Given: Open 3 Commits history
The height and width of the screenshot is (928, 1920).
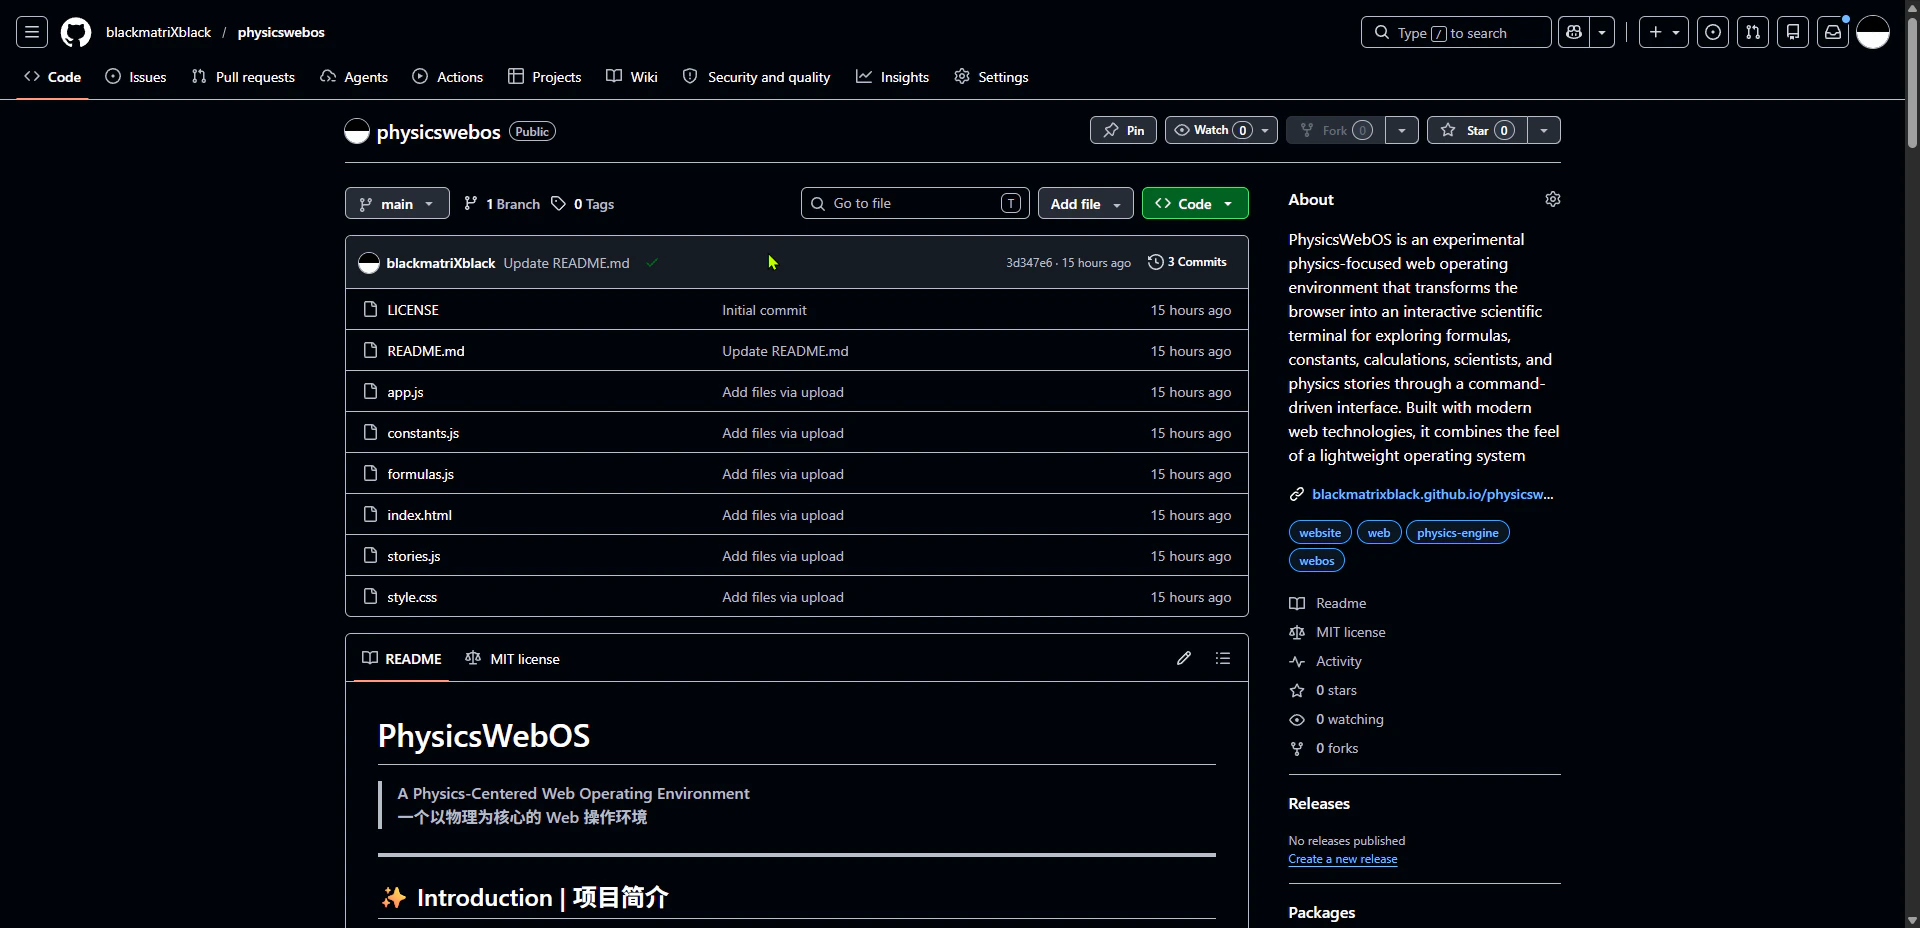Looking at the screenshot, I should click(x=1187, y=262).
